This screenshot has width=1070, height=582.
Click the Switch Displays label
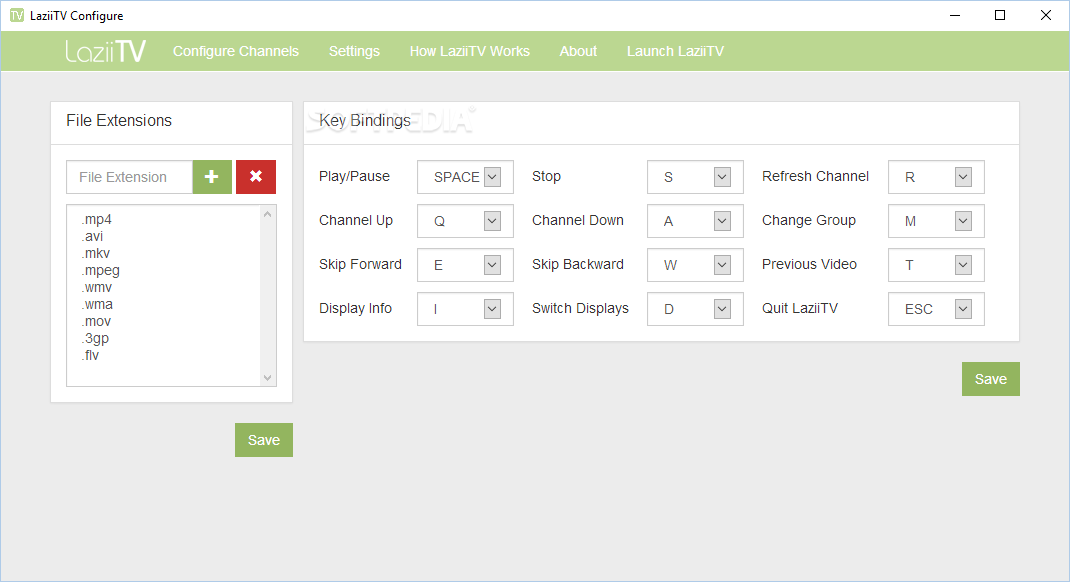pyautogui.click(x=580, y=308)
